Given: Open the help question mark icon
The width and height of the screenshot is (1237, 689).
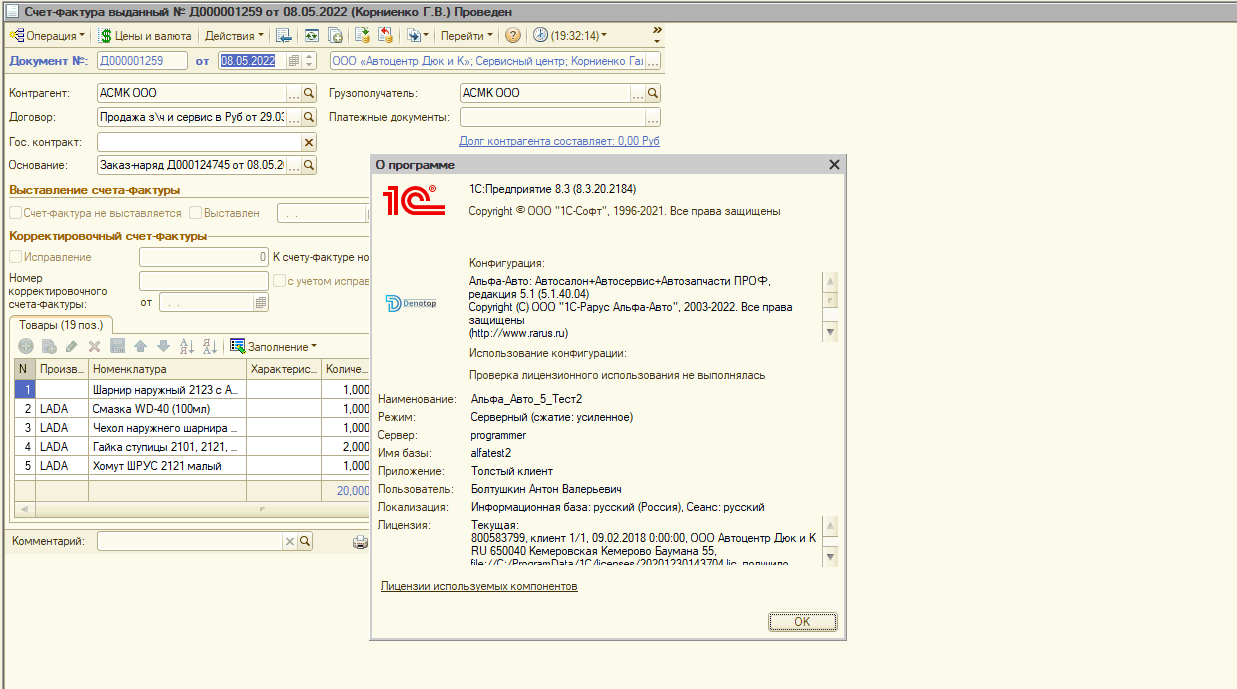Looking at the screenshot, I should [513, 35].
